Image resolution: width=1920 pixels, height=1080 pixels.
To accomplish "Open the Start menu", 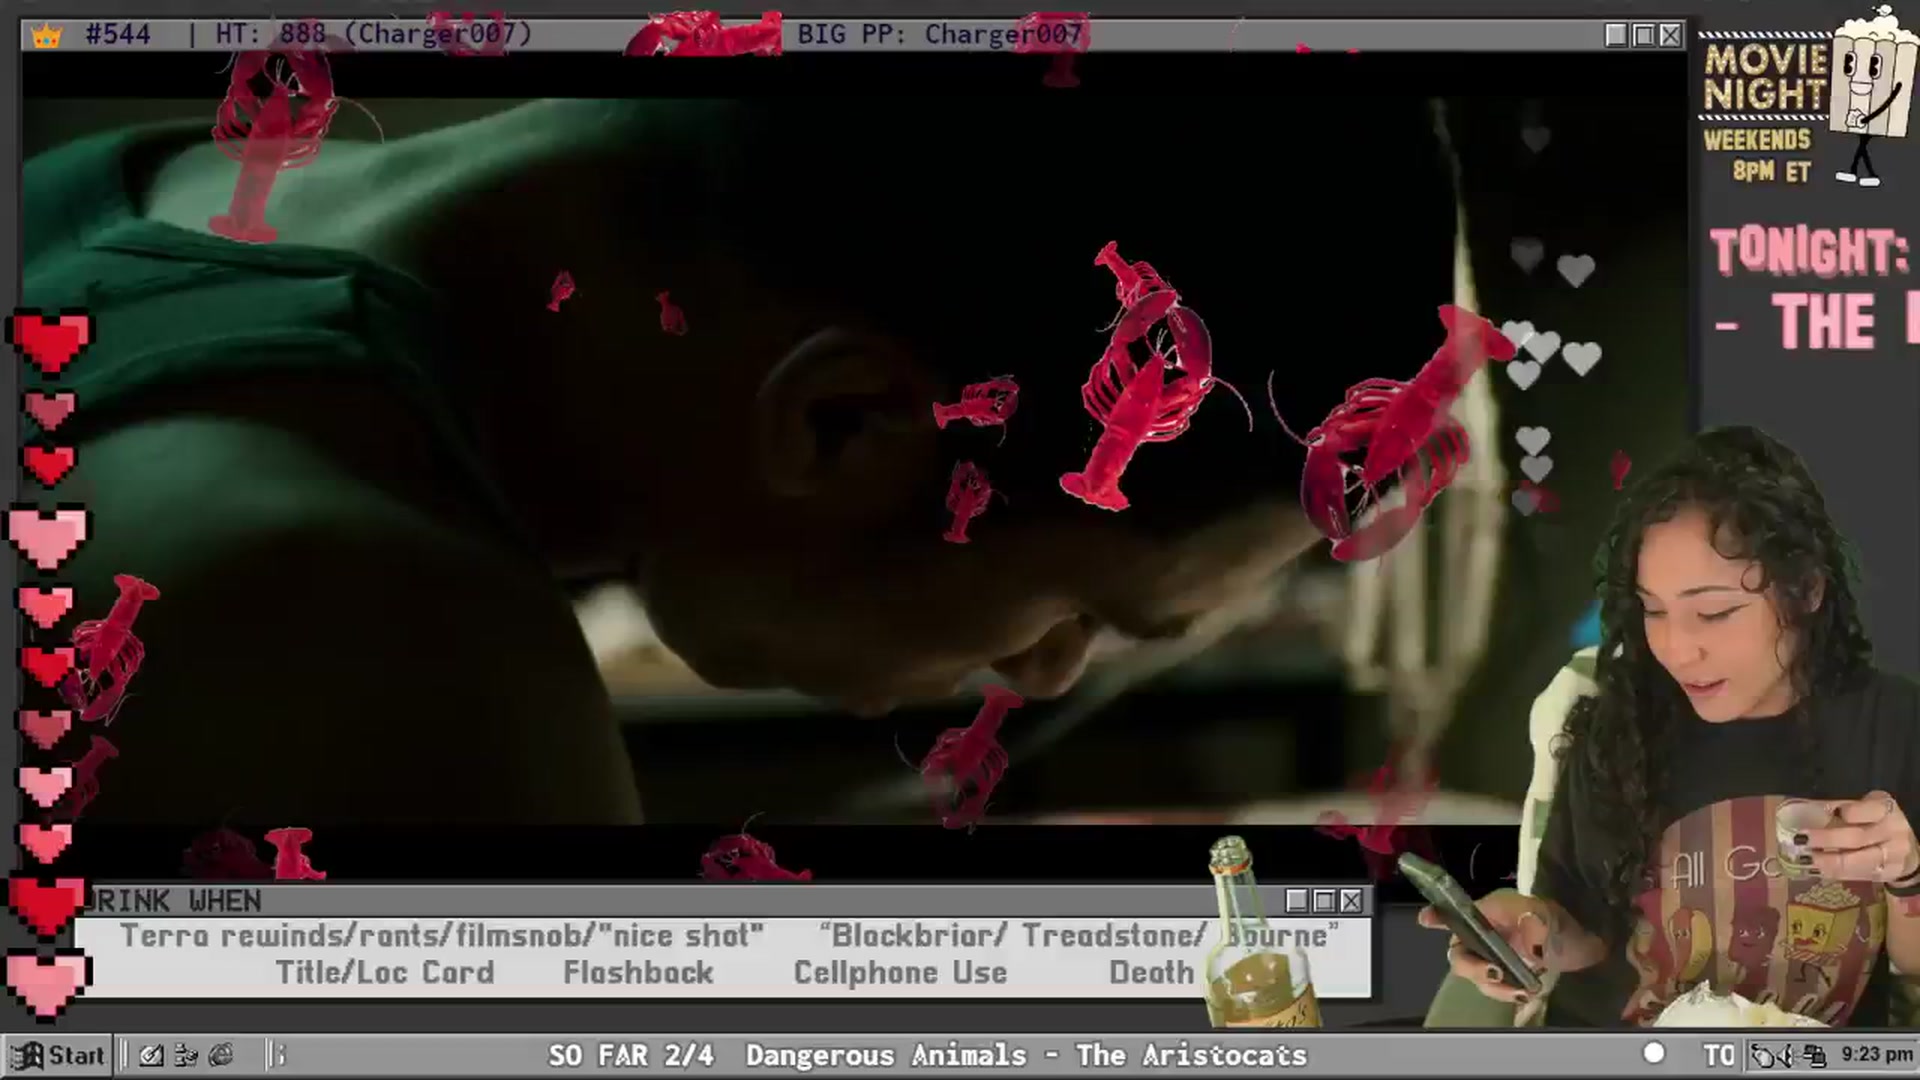I will [57, 1055].
